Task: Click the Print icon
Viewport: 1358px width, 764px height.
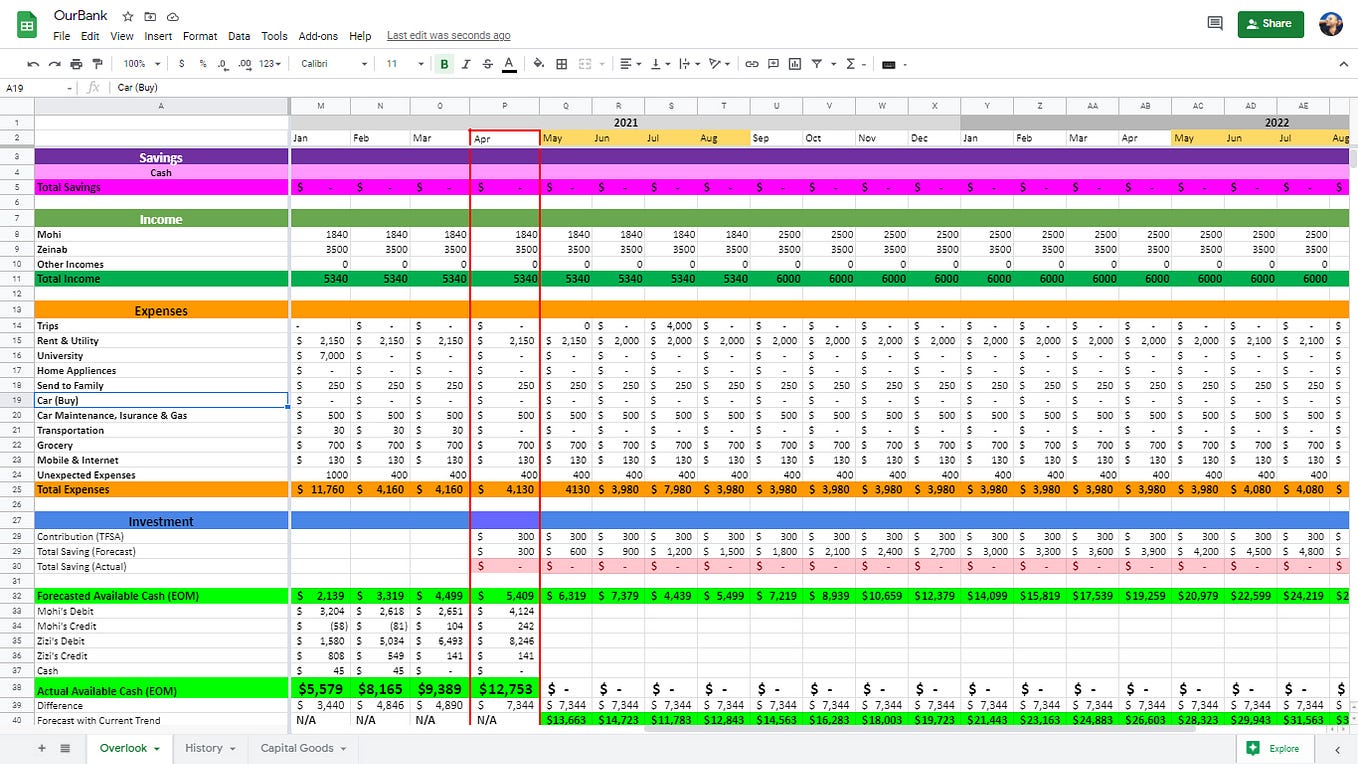Action: (x=76, y=64)
